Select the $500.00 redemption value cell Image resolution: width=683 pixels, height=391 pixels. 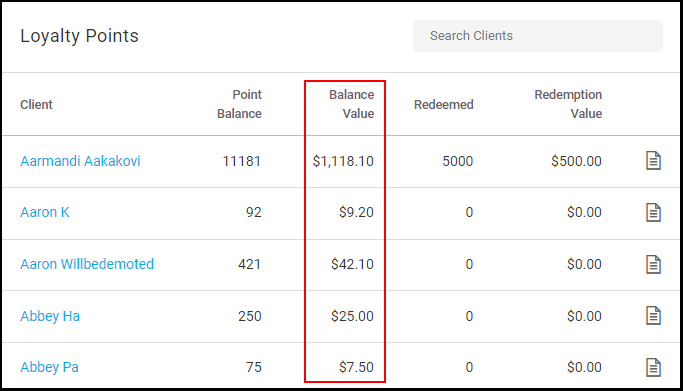pyautogui.click(x=576, y=161)
